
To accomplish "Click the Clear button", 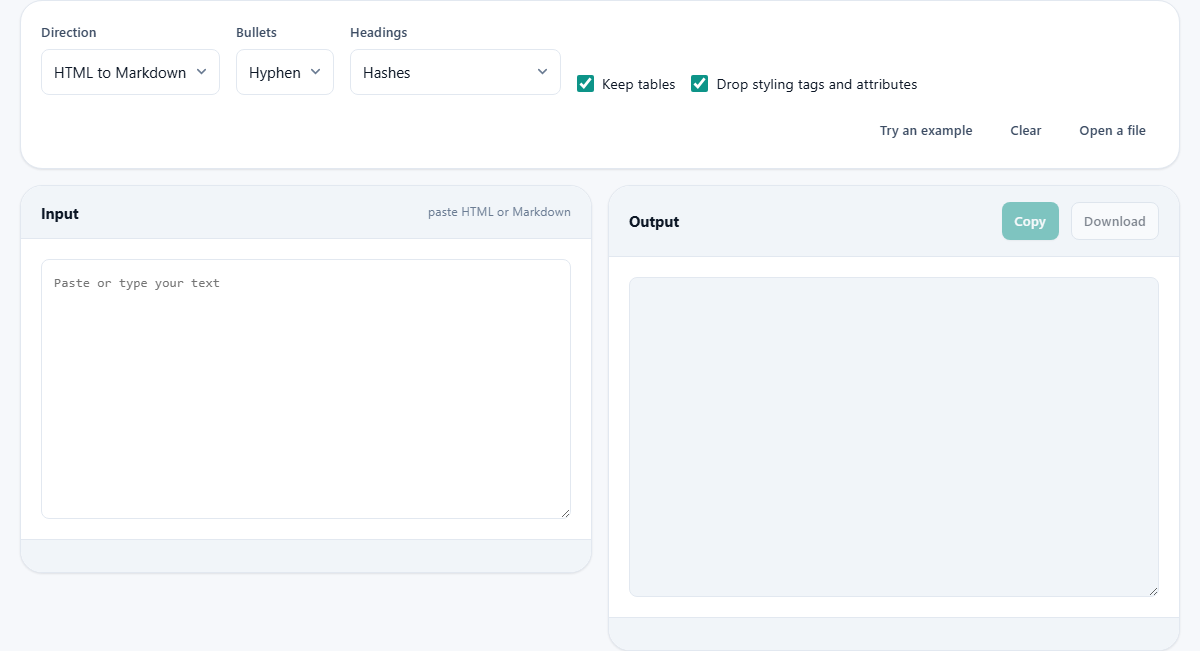I will pos(1026,131).
